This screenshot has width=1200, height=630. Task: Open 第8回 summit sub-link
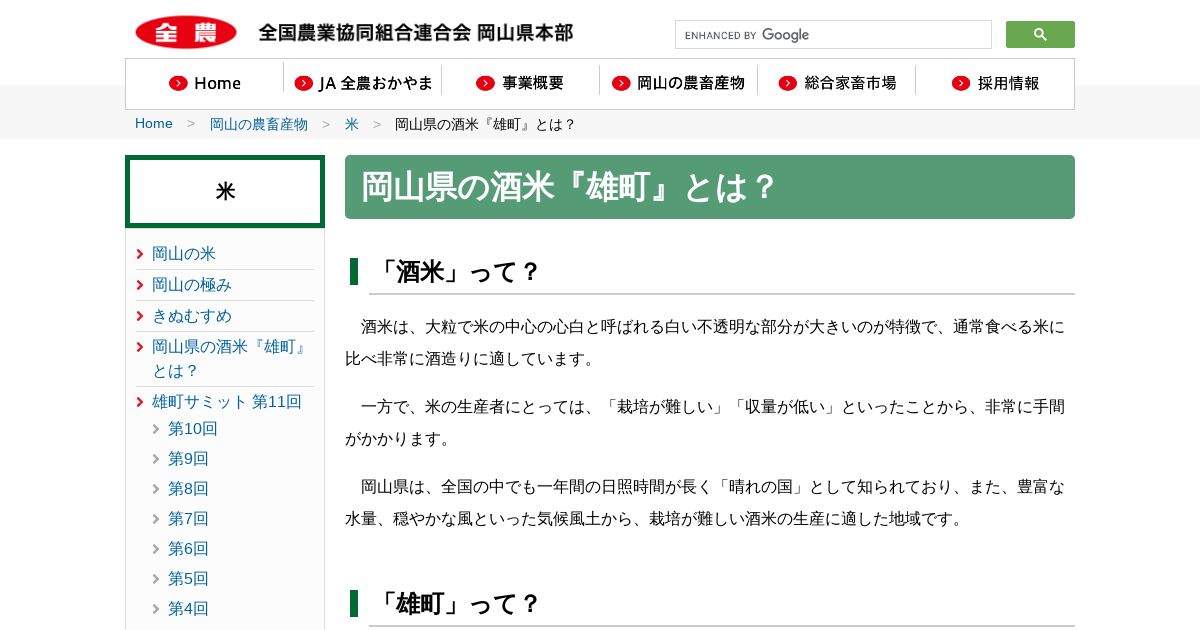[188, 489]
